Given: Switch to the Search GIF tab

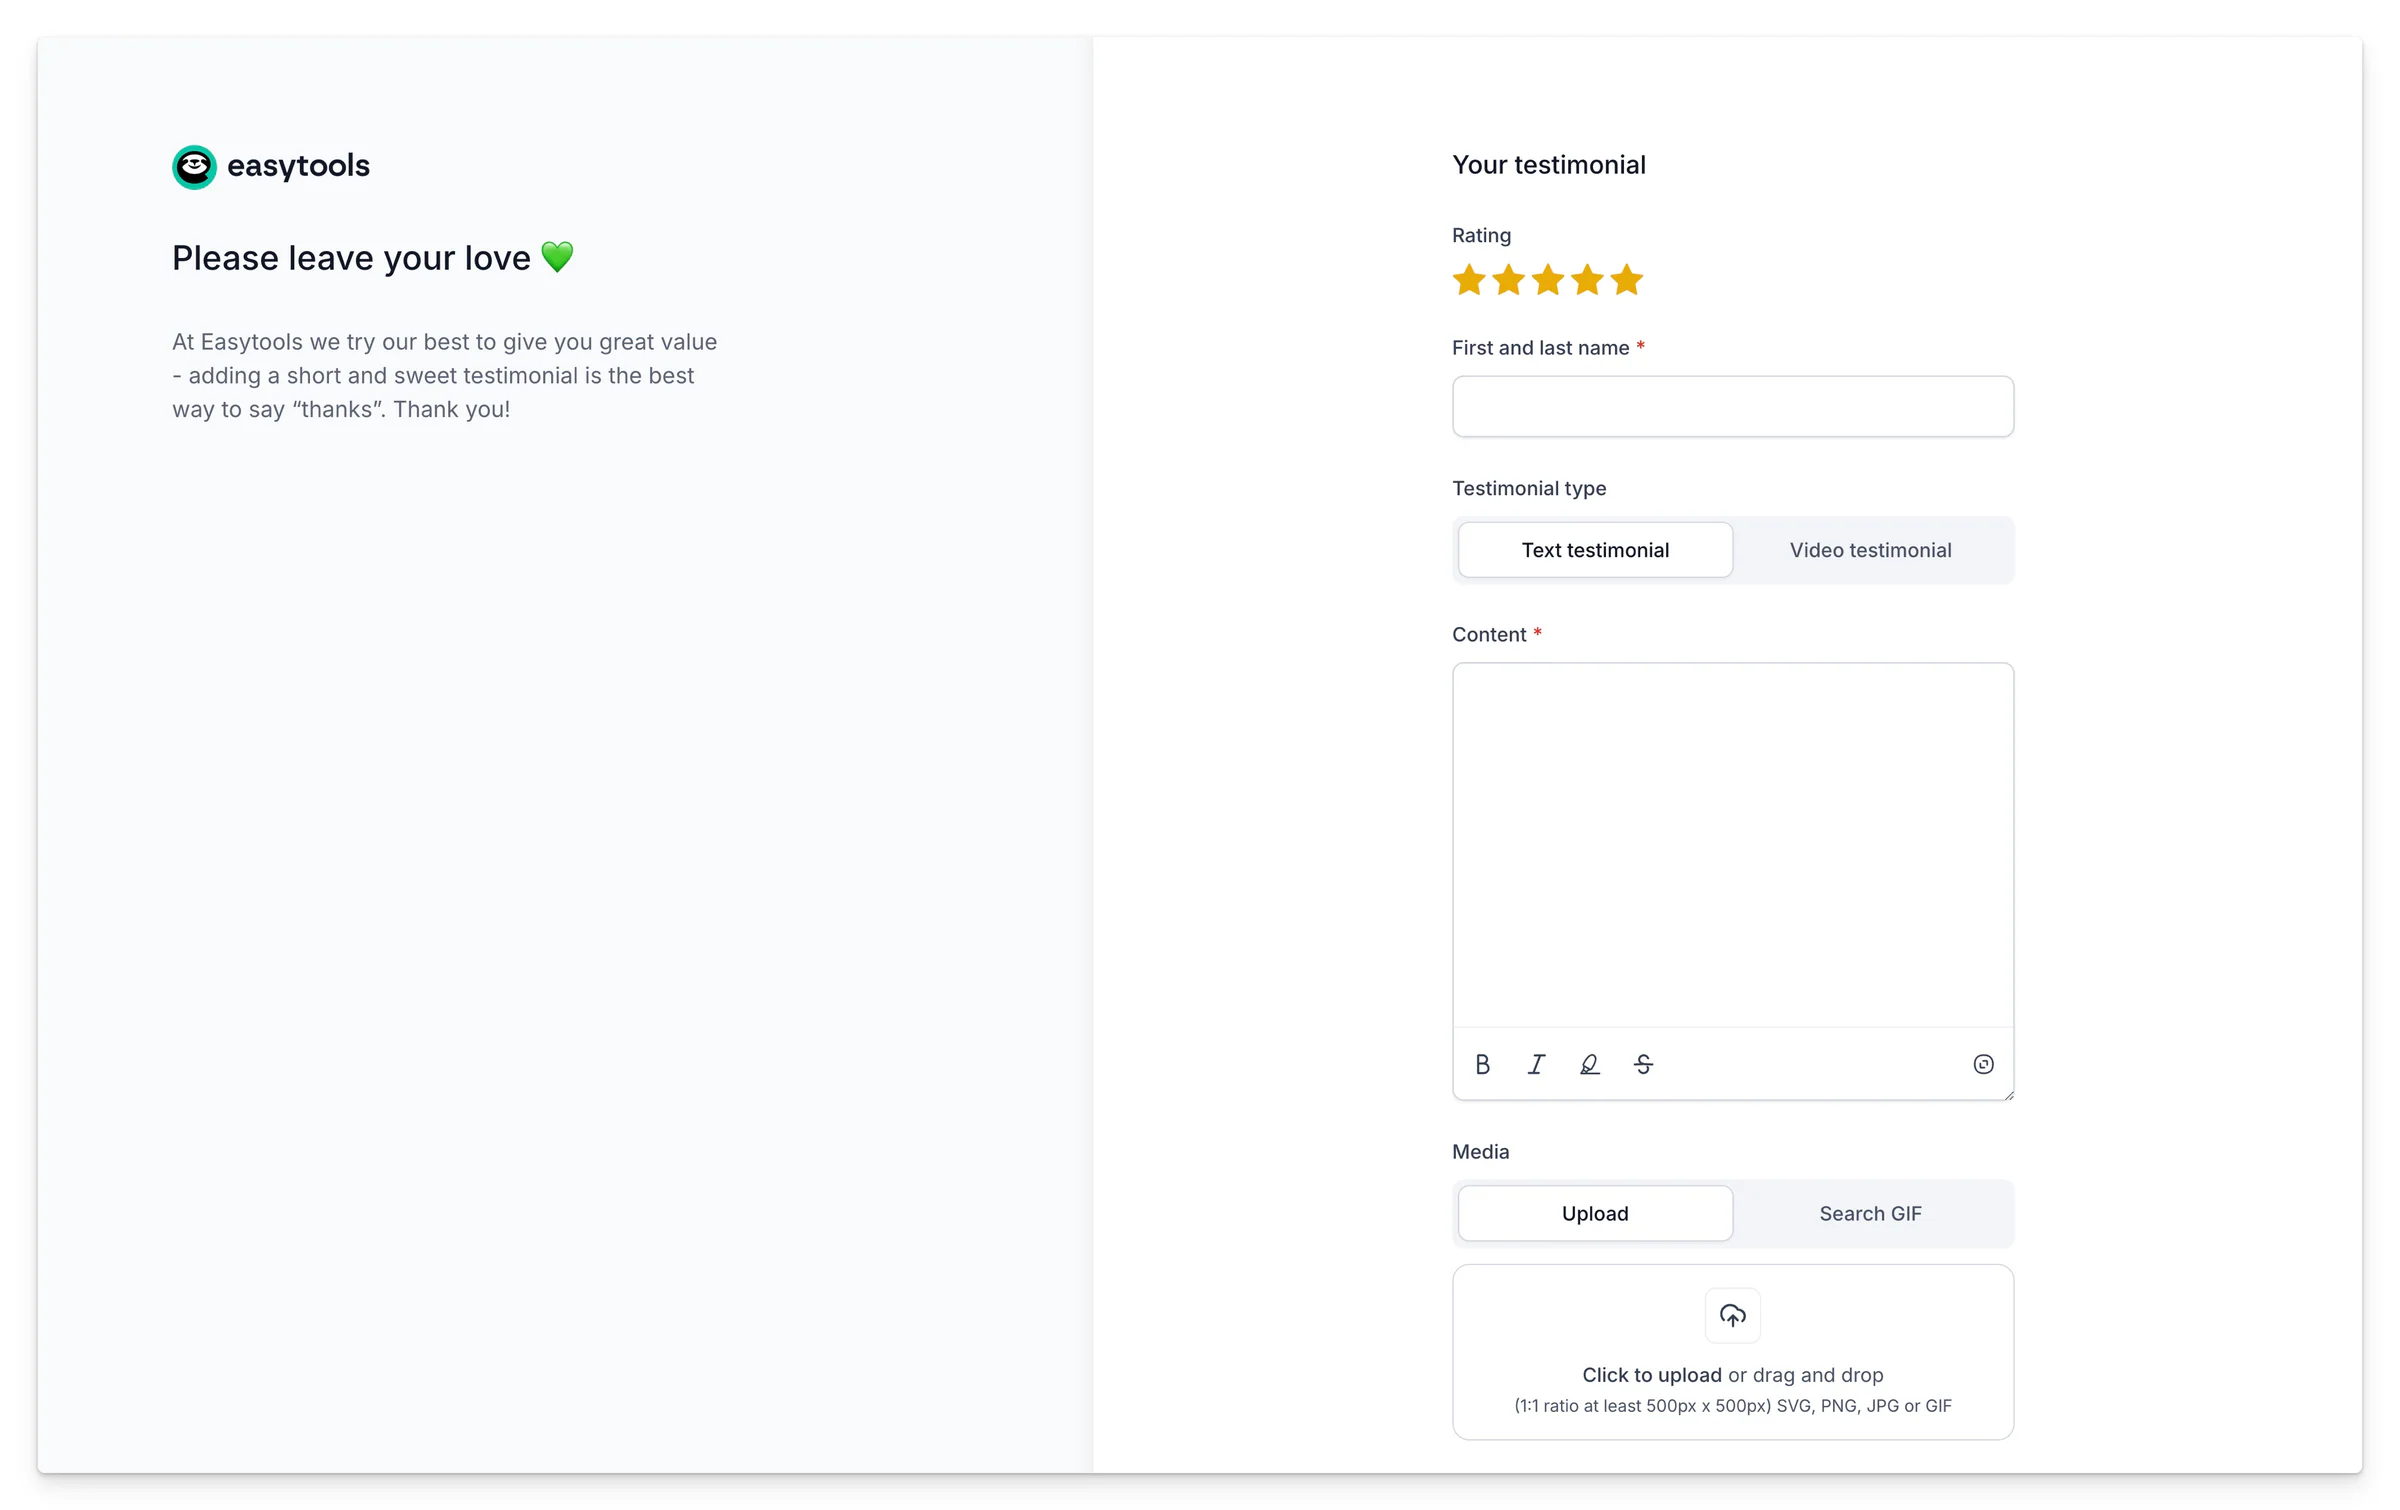Looking at the screenshot, I should (x=1870, y=1213).
